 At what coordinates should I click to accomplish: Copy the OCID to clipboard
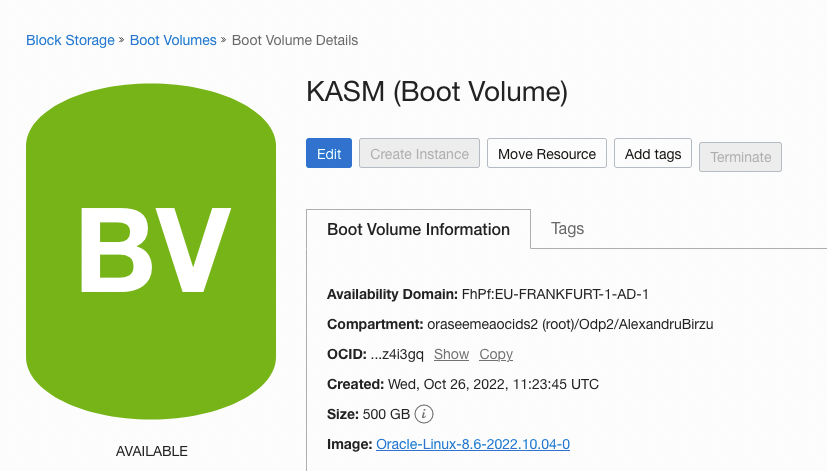[496, 354]
